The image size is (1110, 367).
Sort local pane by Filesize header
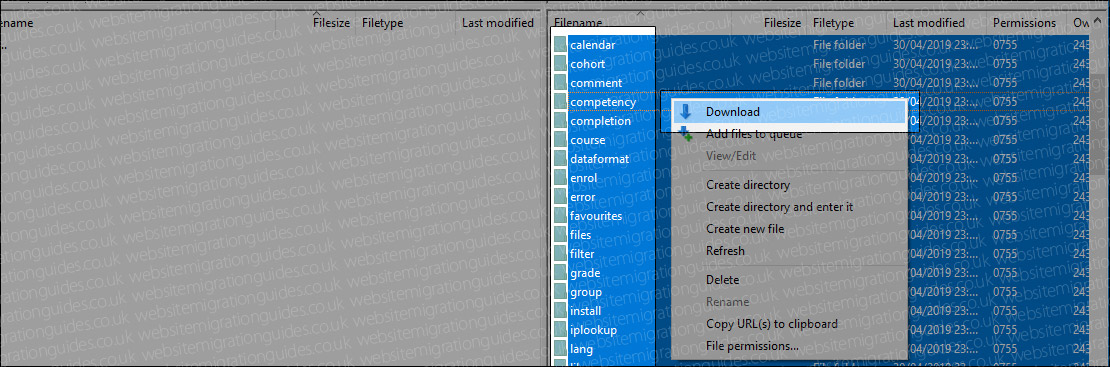click(332, 23)
